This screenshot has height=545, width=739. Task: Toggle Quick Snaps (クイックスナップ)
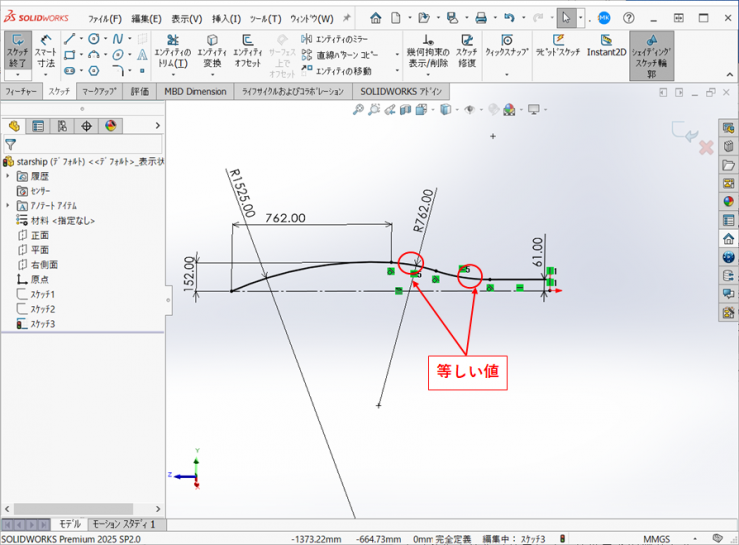pos(507,46)
